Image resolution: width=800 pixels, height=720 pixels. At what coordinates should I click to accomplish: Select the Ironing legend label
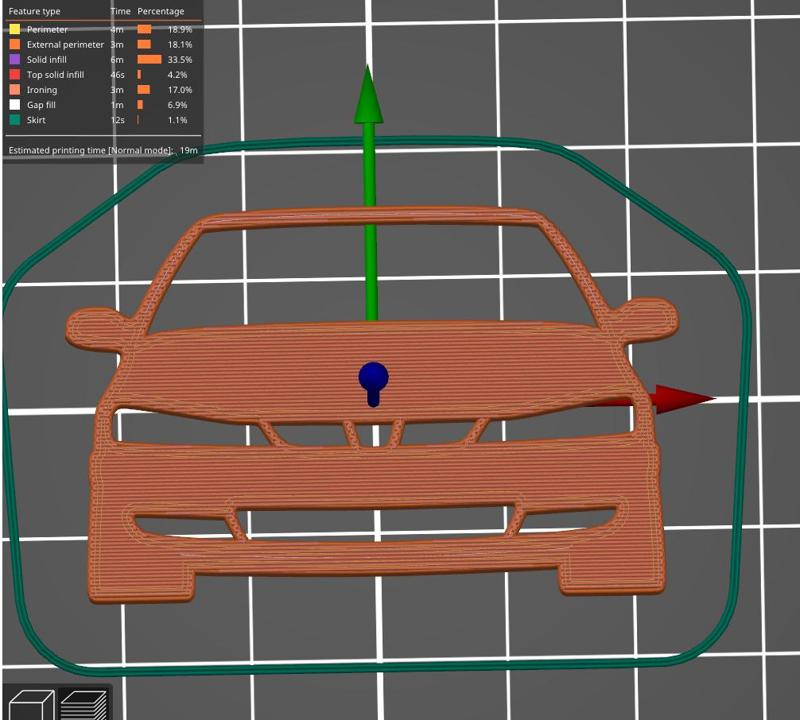pos(42,90)
